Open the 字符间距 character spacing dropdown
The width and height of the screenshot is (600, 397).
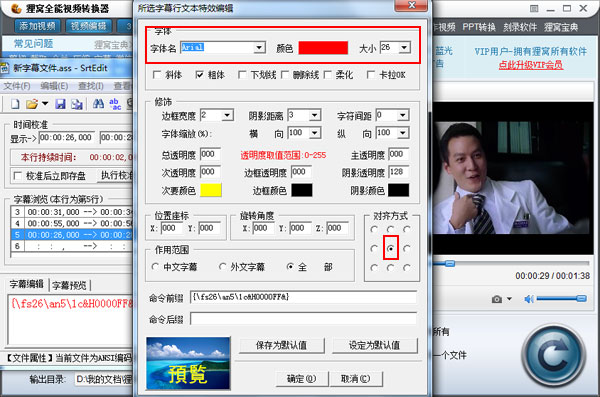coord(403,115)
